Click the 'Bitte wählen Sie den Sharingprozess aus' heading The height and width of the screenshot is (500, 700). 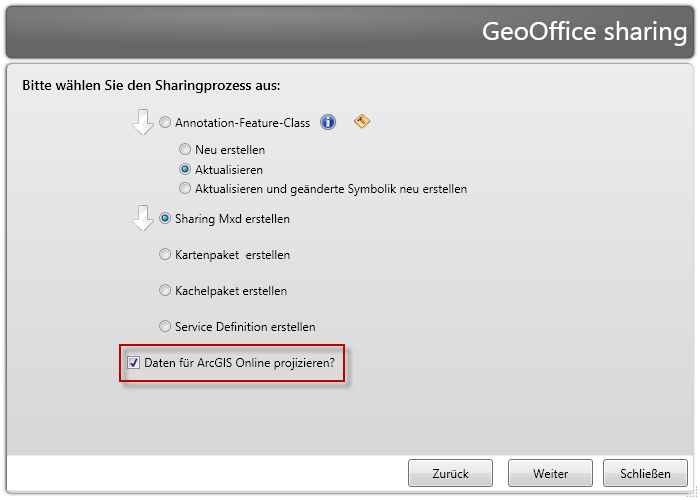(151, 85)
